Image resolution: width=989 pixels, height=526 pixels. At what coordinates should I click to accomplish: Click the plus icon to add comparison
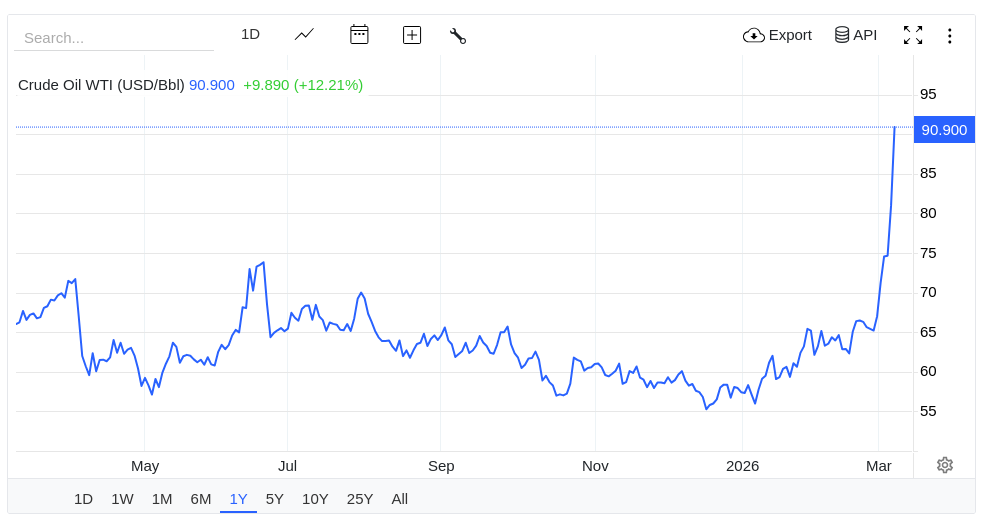[x=412, y=35]
